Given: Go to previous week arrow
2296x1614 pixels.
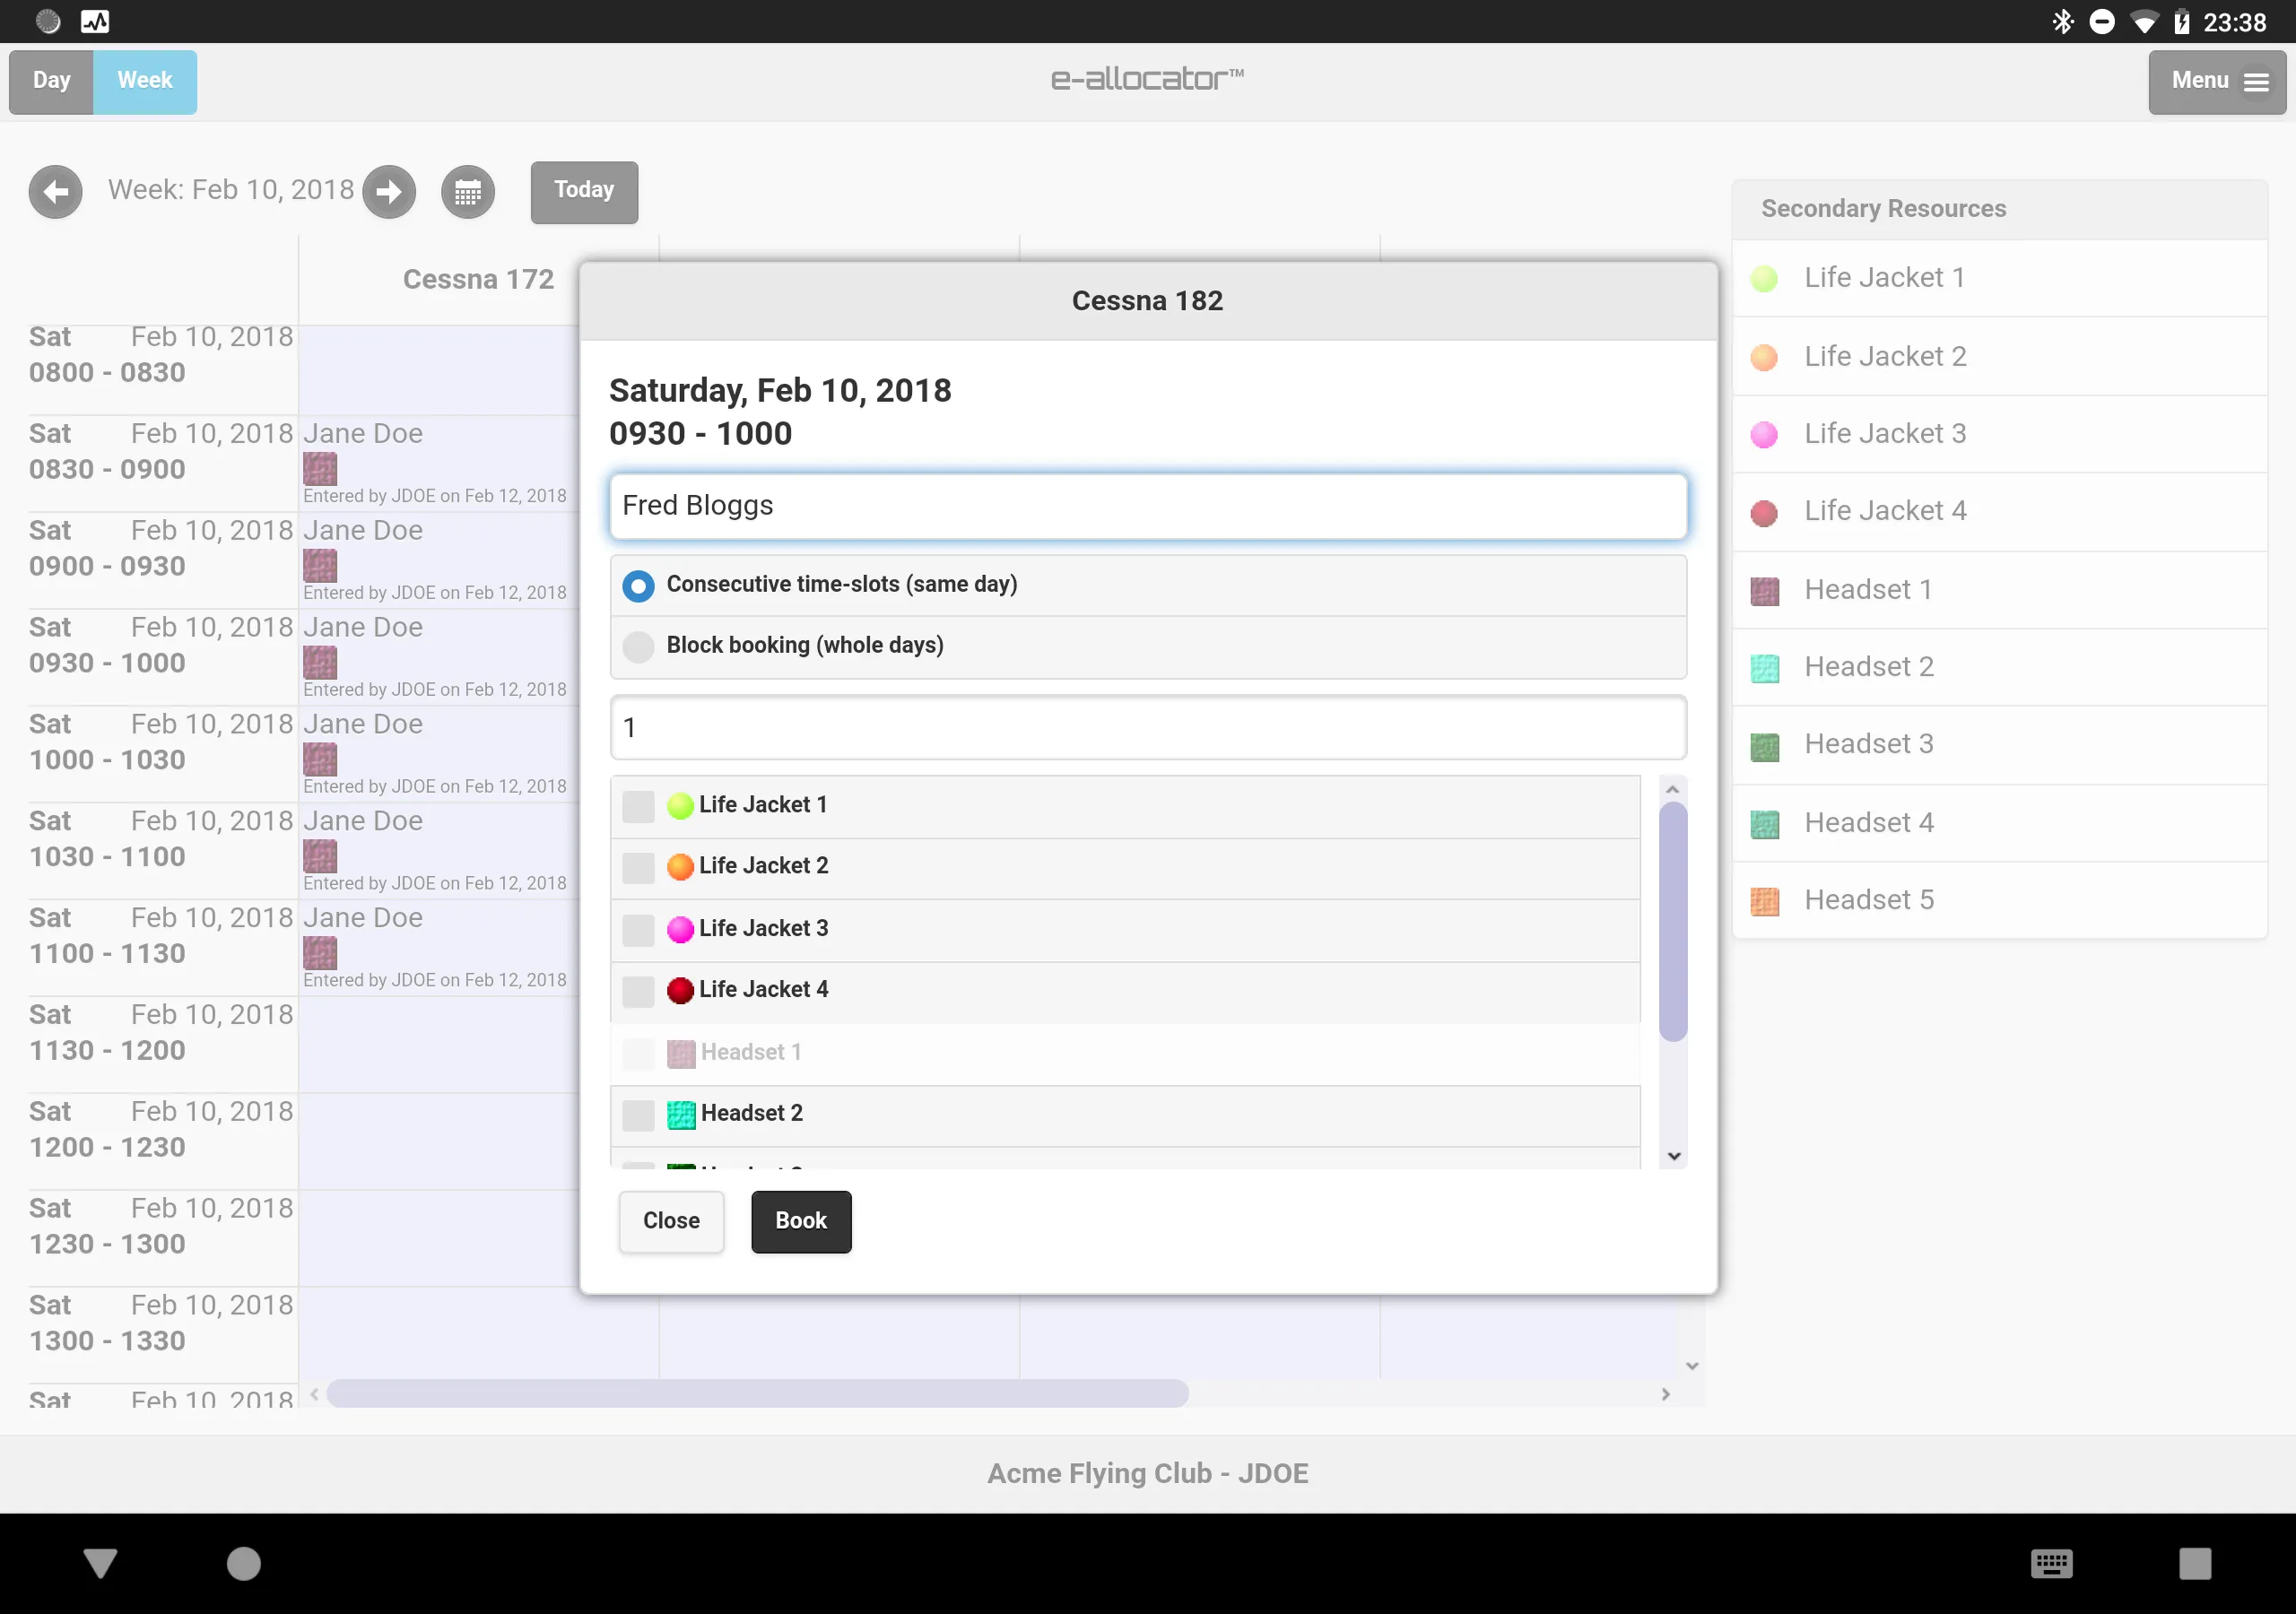Looking at the screenshot, I should (55, 191).
